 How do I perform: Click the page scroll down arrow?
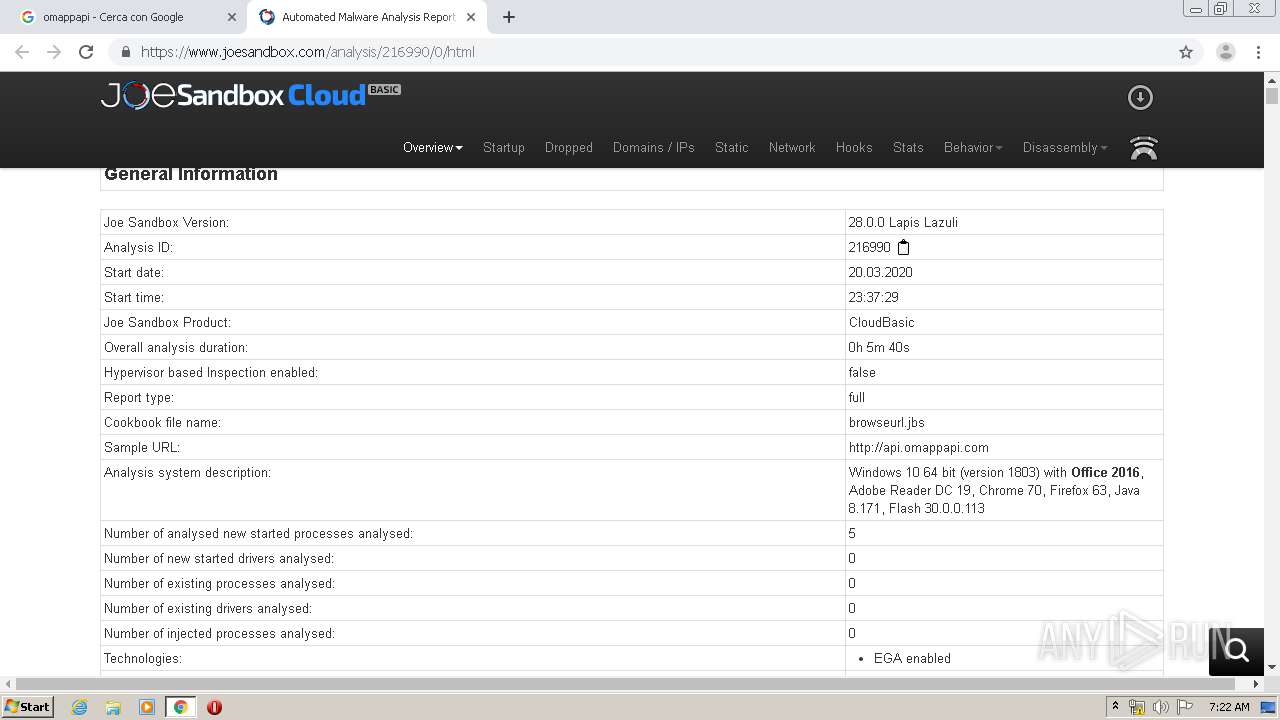pos(1272,667)
